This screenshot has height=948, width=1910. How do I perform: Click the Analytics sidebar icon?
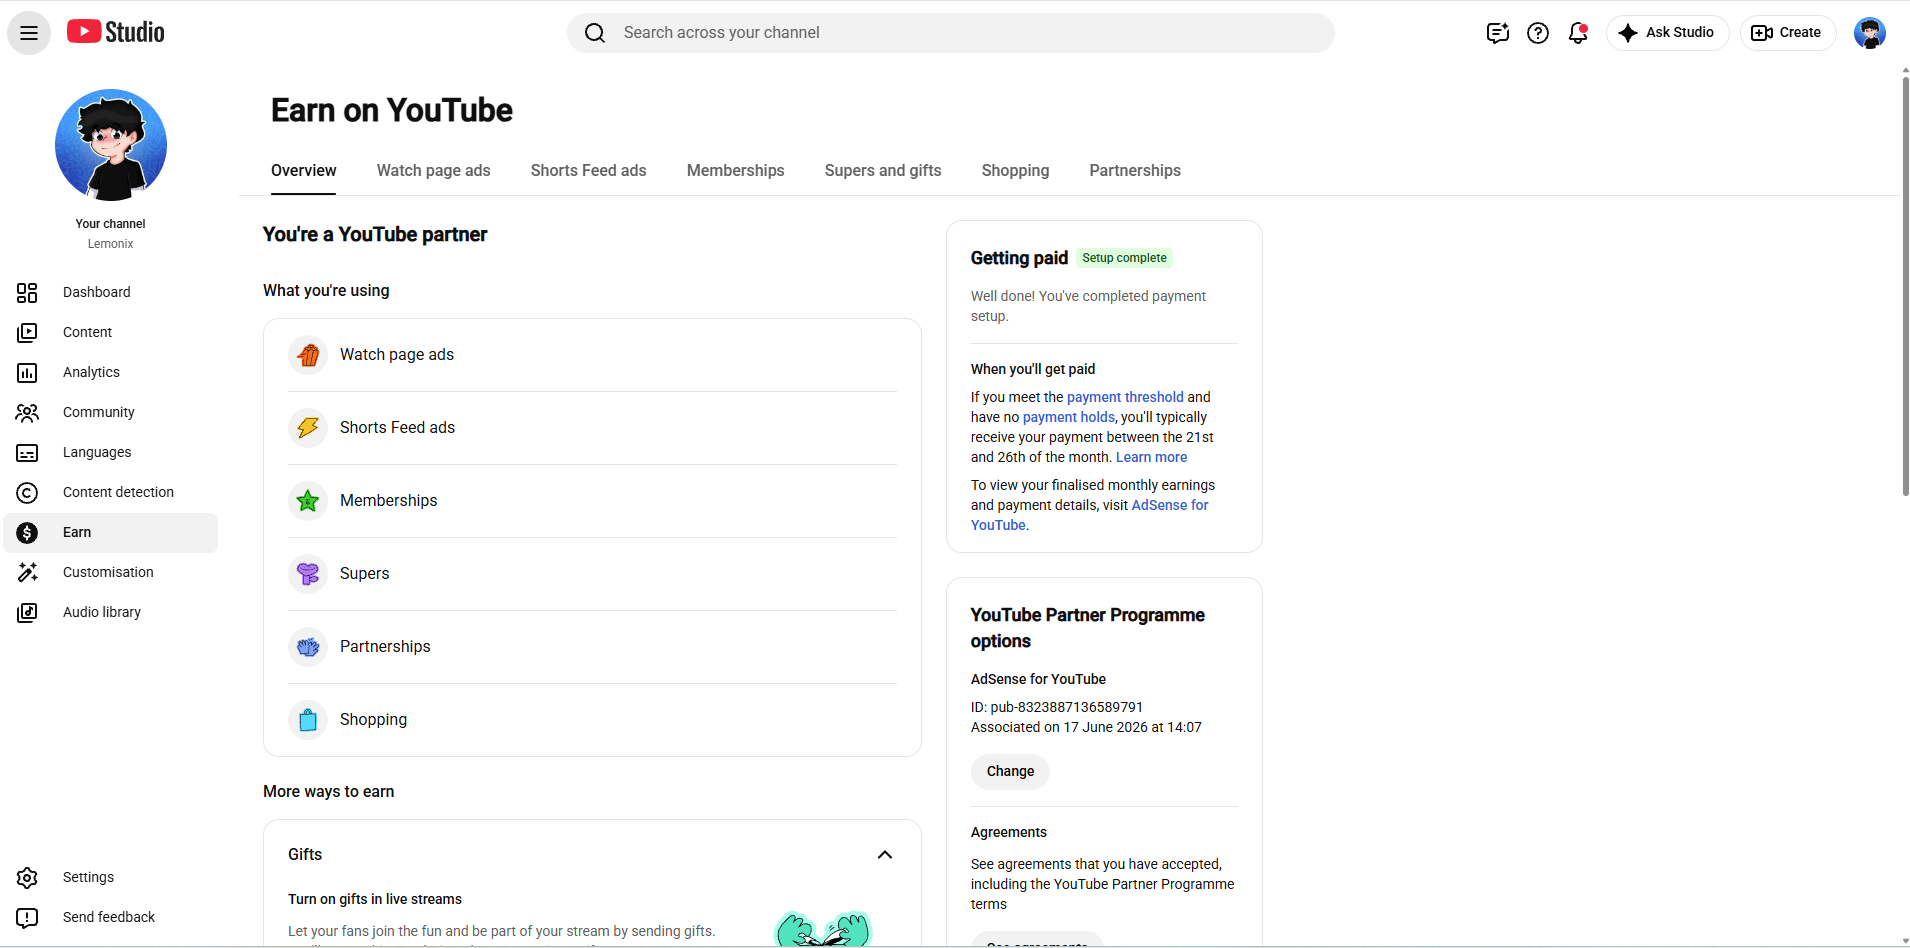point(27,372)
